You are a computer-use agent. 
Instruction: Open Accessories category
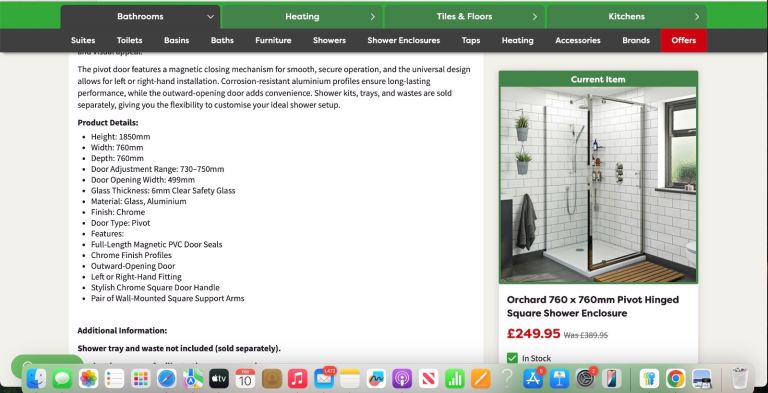pyautogui.click(x=578, y=40)
